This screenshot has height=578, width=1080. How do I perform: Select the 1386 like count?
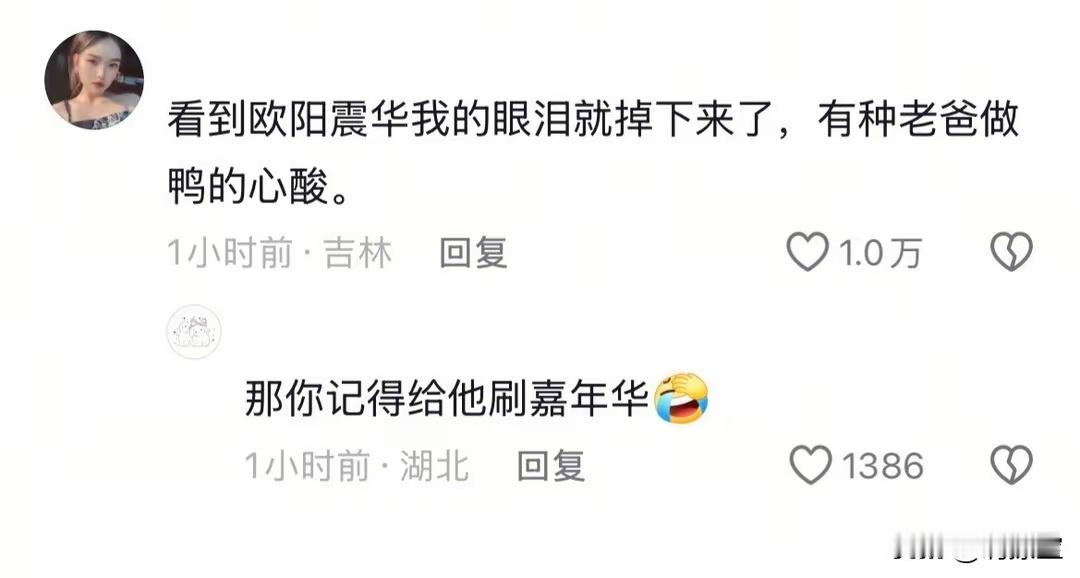[x=882, y=466]
